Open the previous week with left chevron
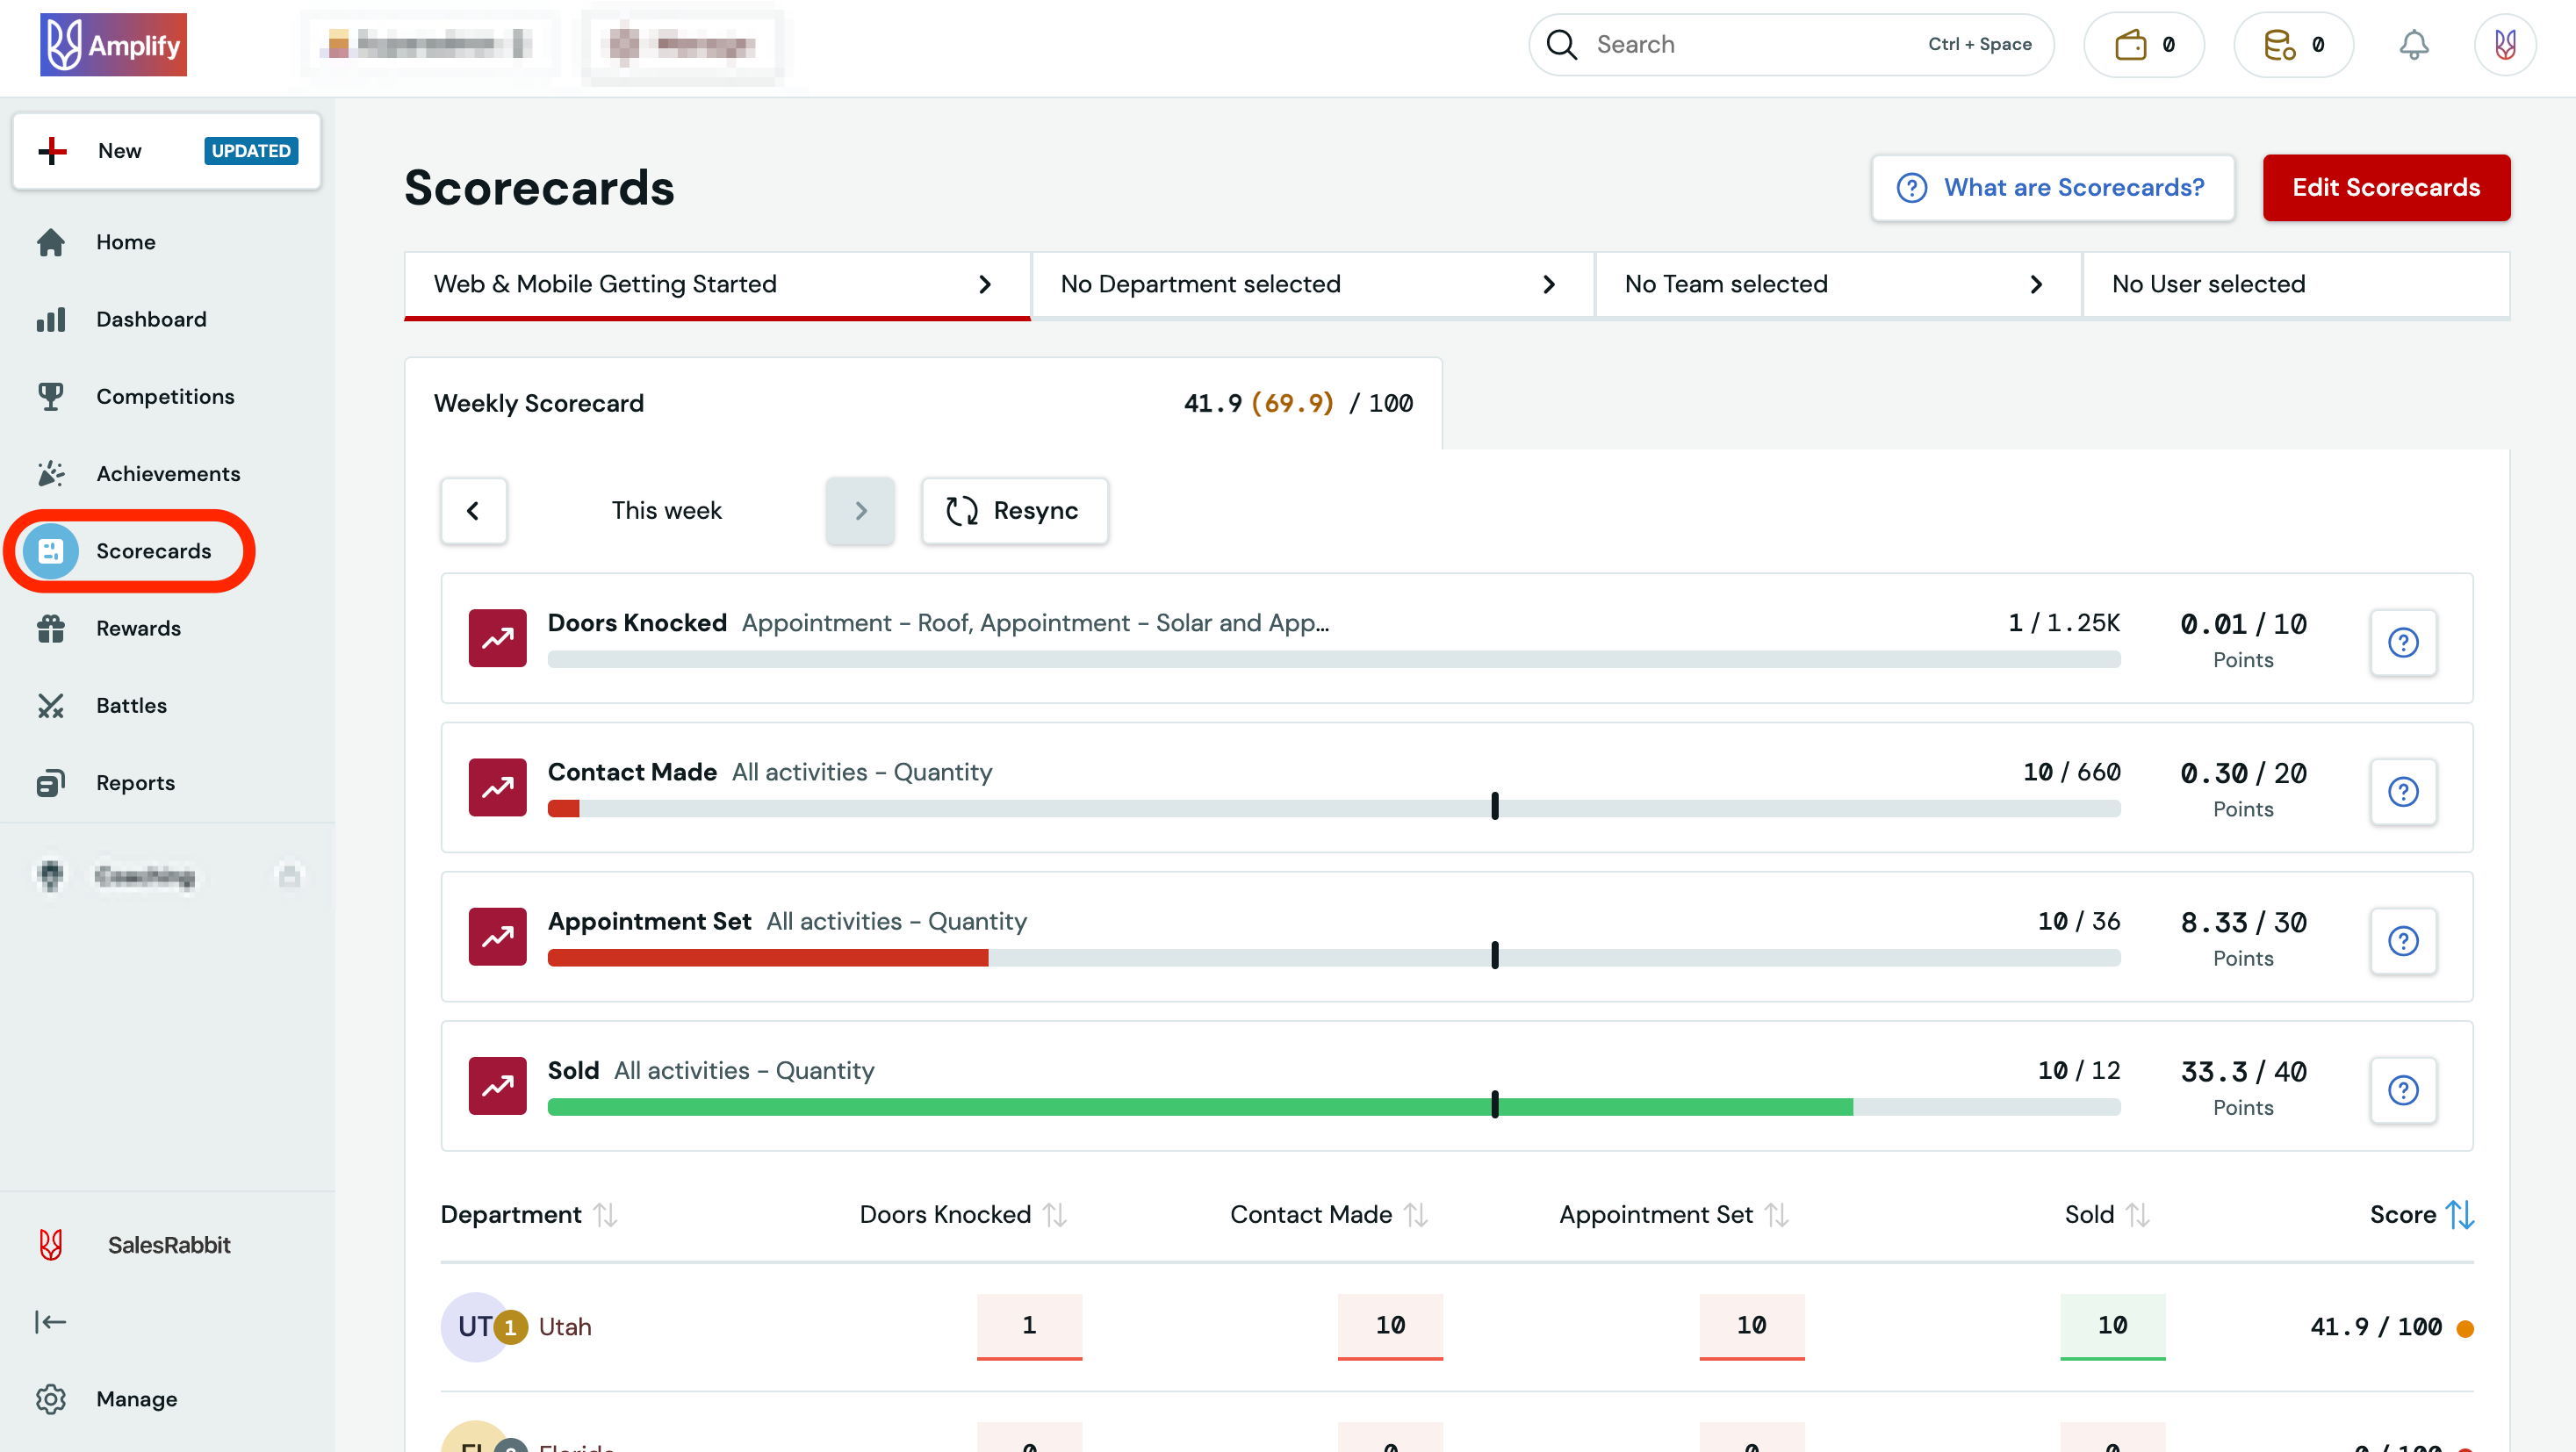Image resolution: width=2576 pixels, height=1452 pixels. coord(474,510)
